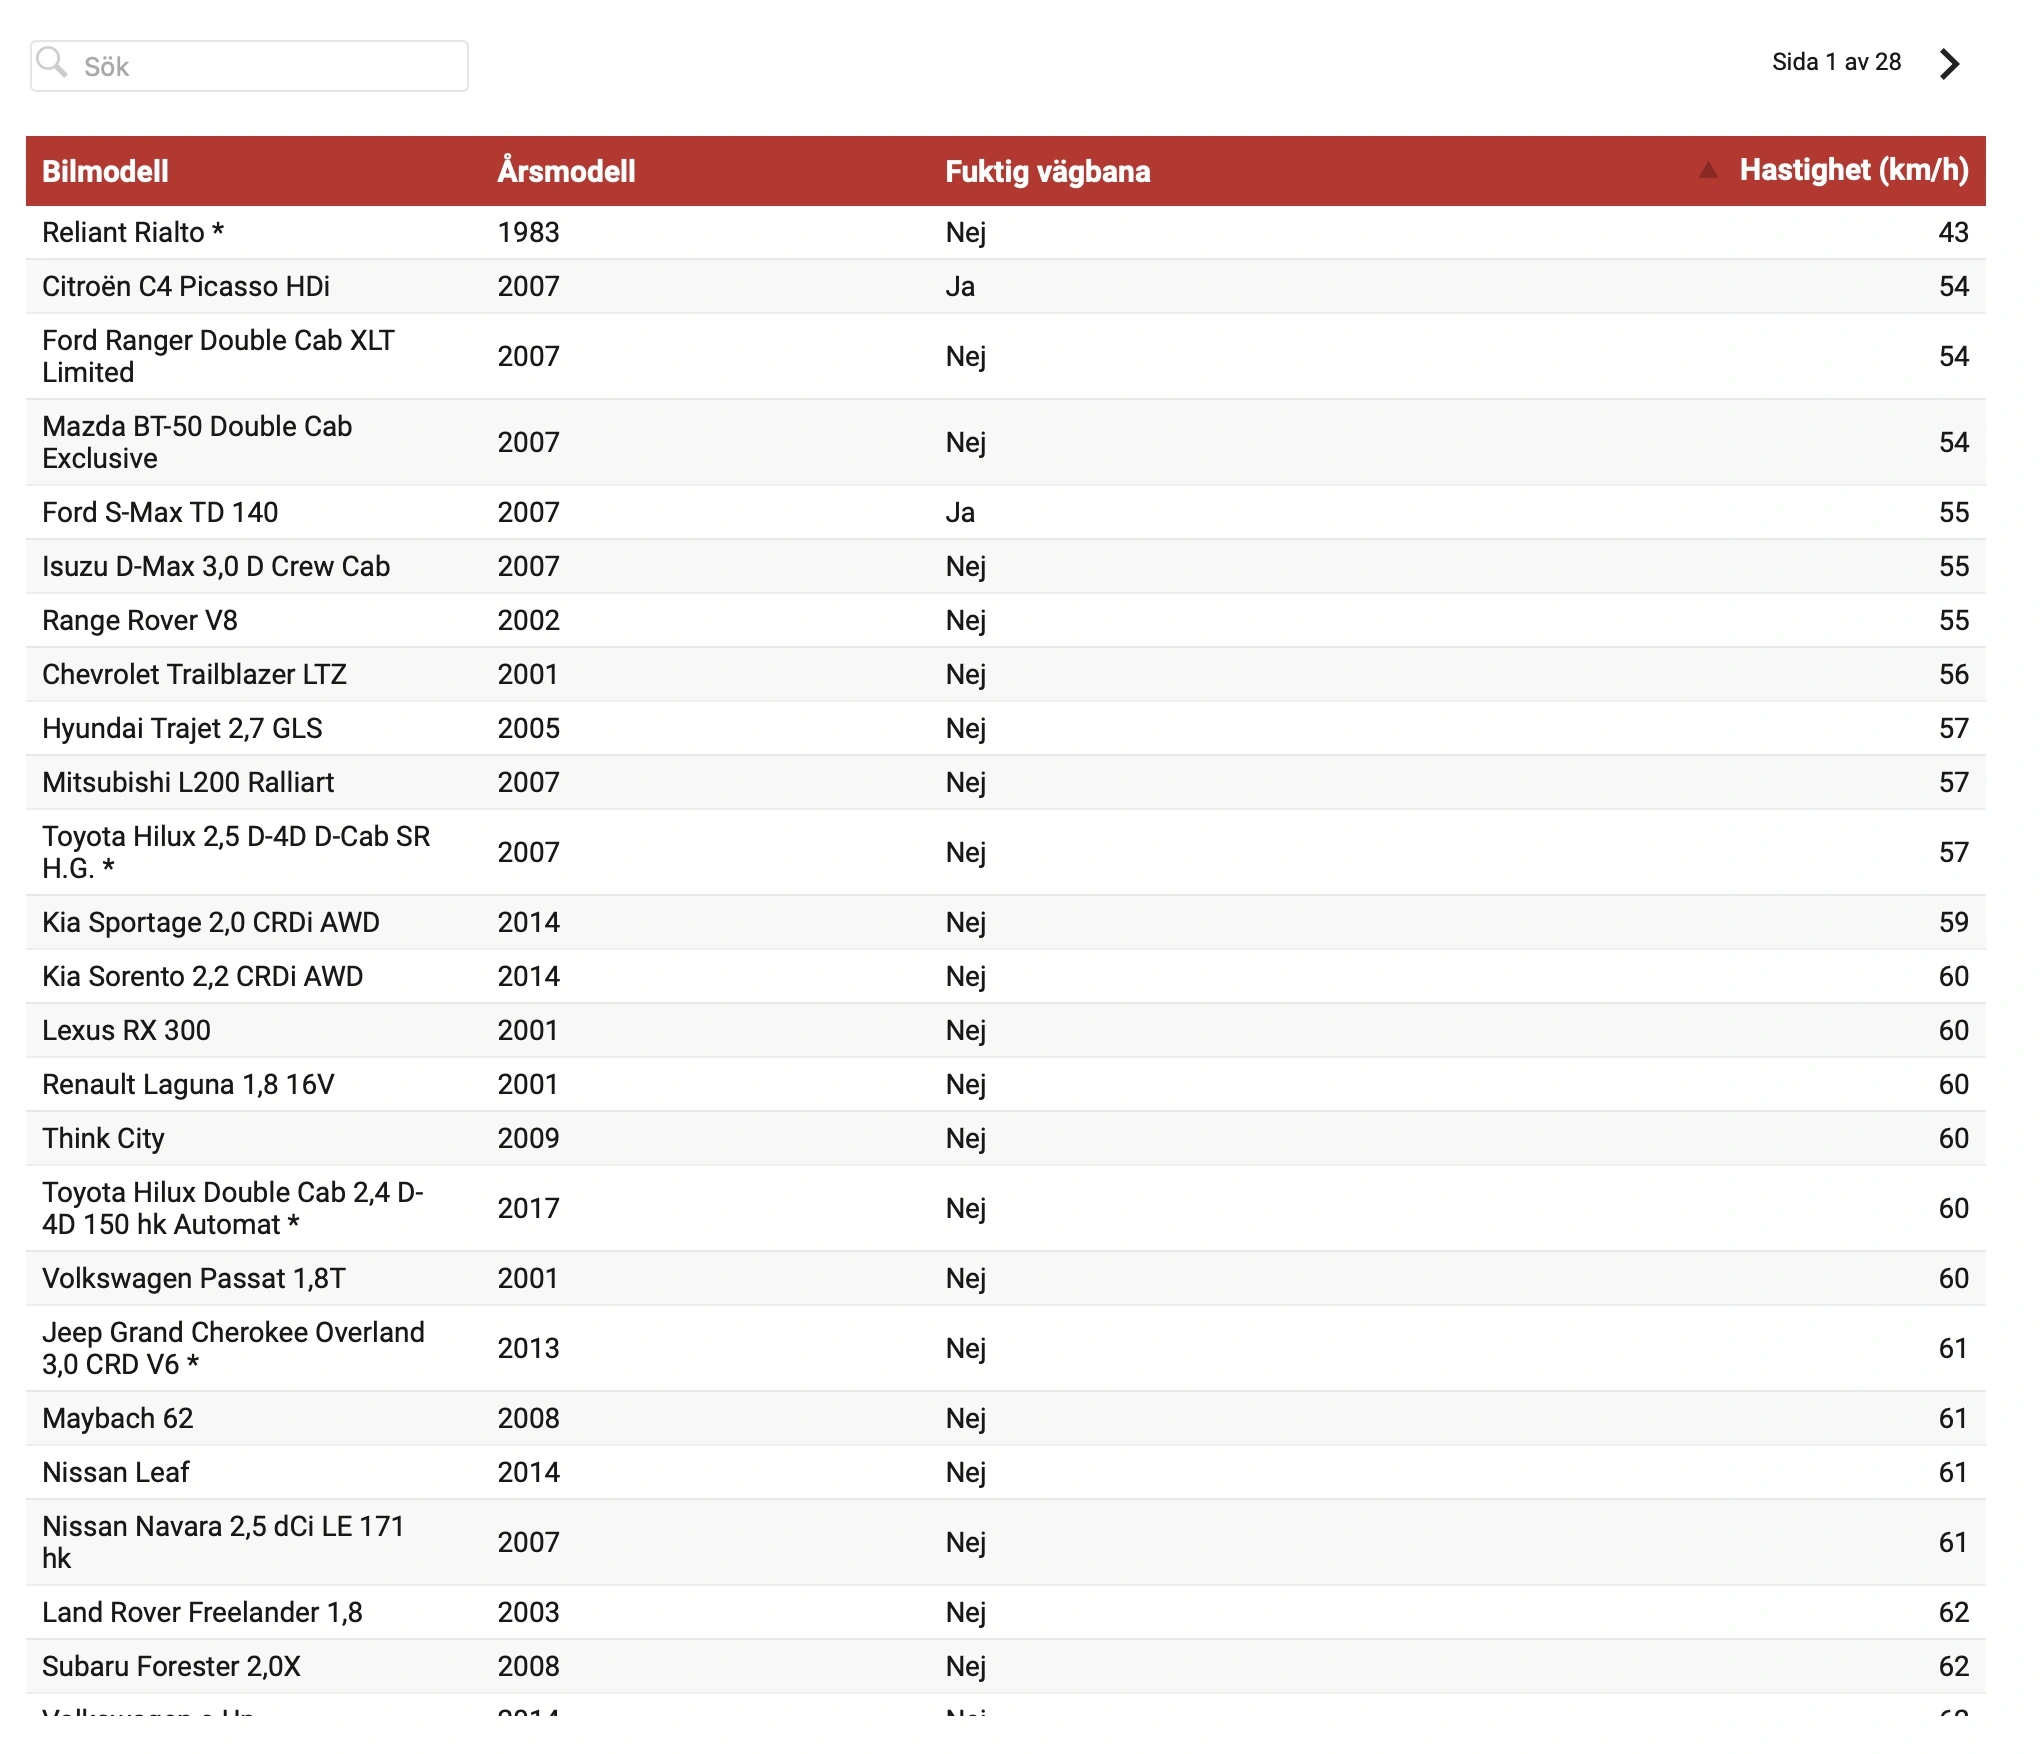Select Ford S-Max TD 140 model cell
Image resolution: width=2044 pixels, height=1754 pixels.
point(160,512)
